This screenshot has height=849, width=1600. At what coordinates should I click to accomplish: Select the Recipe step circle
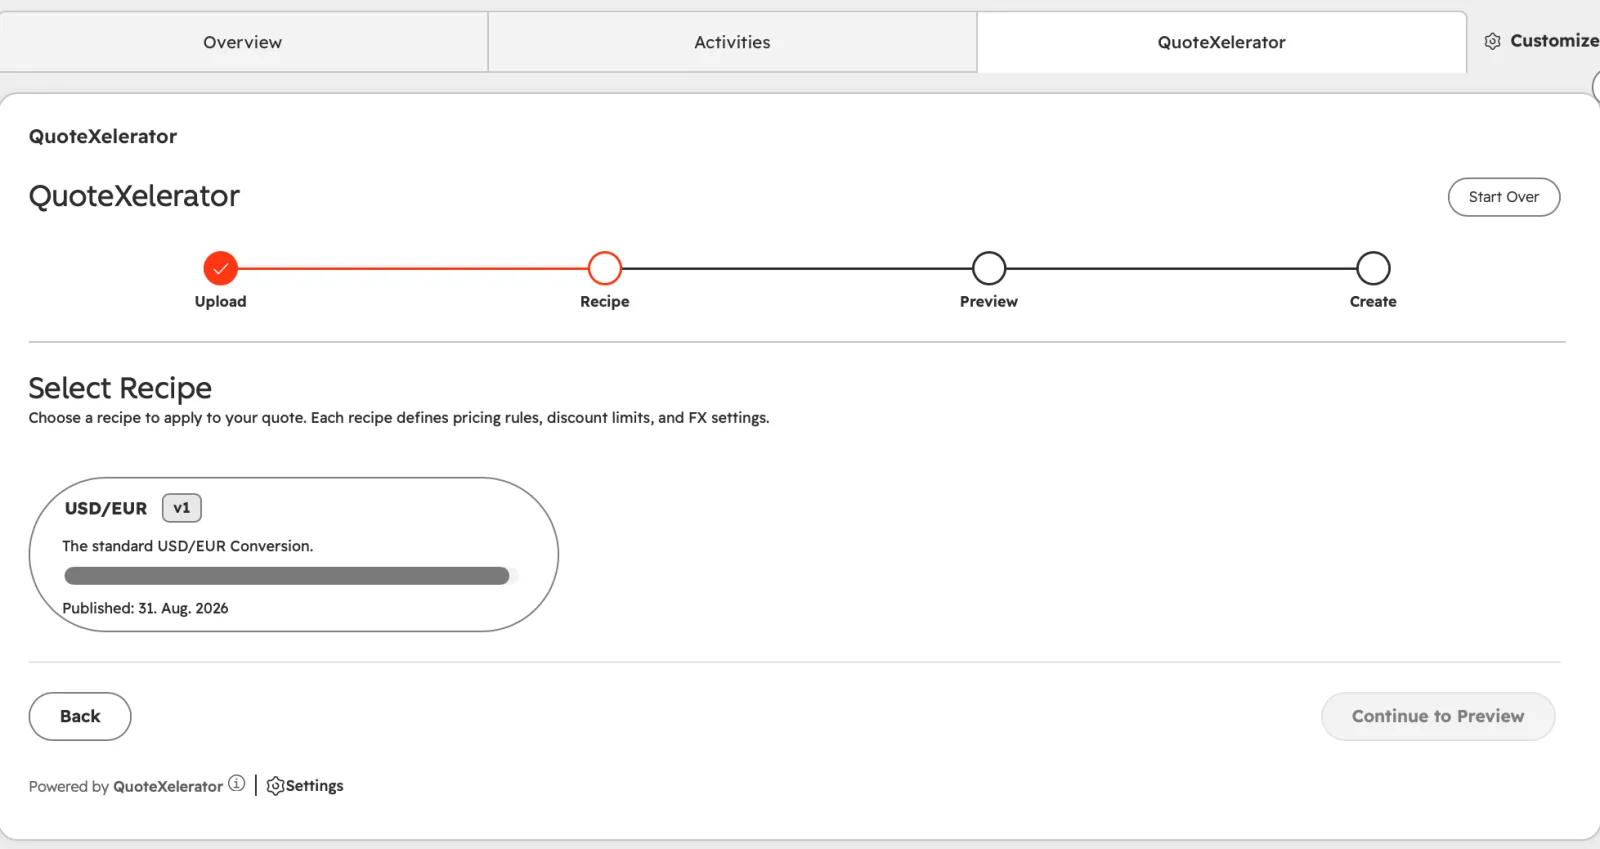[605, 268]
